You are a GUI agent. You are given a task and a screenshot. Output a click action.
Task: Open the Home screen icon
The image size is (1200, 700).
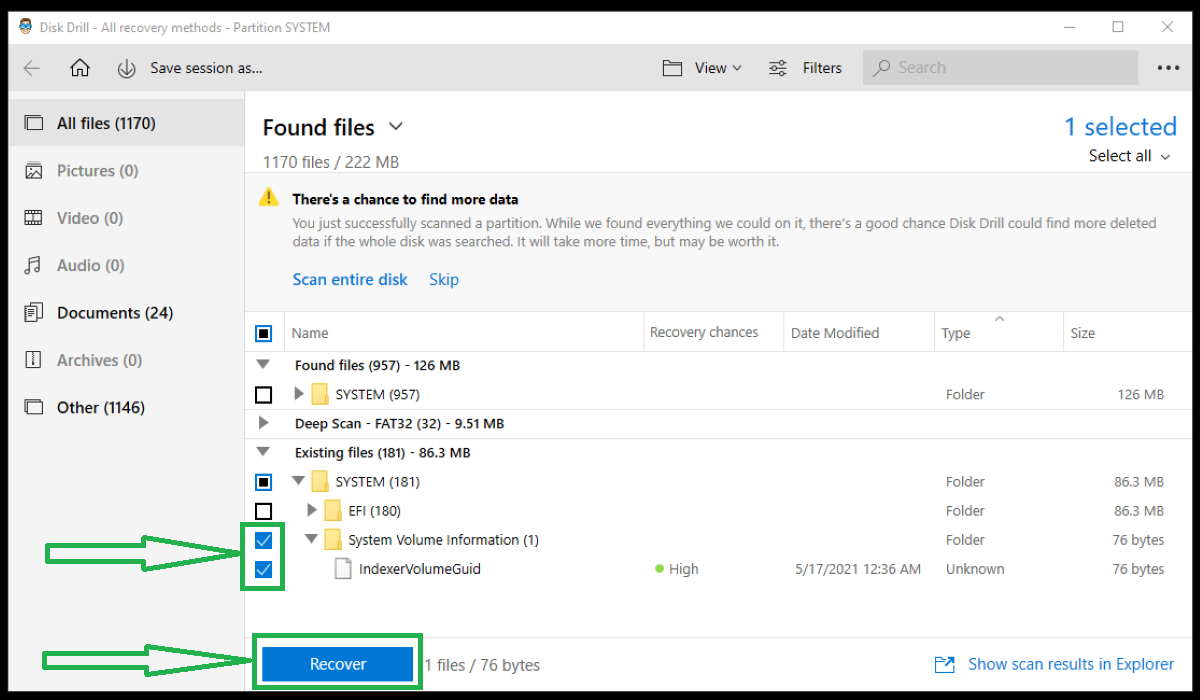(x=80, y=68)
